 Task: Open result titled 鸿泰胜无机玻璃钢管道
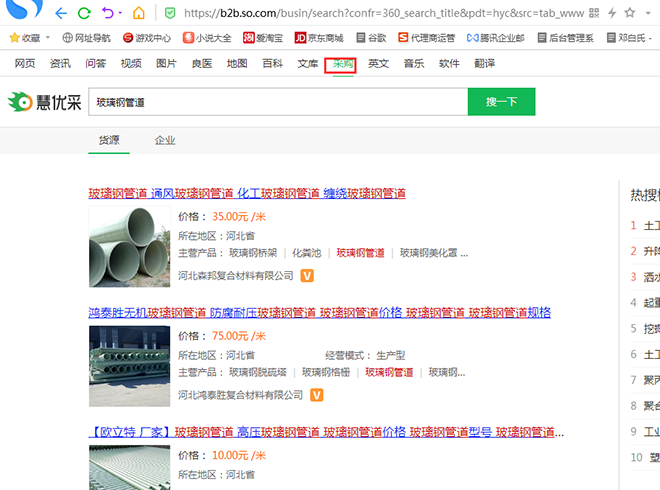pyautogui.click(x=320, y=313)
